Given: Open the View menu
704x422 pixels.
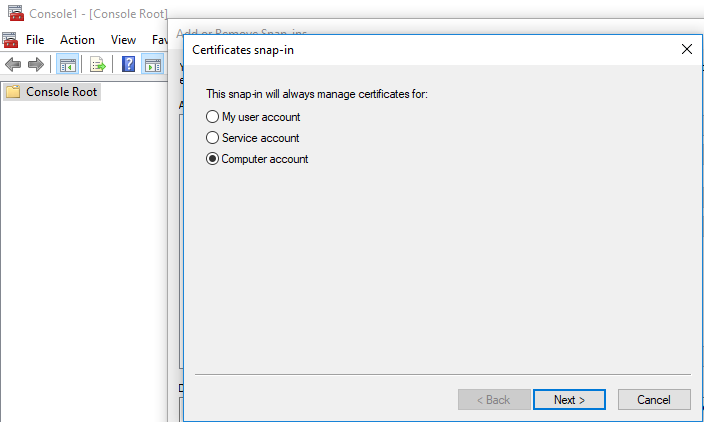Looking at the screenshot, I should tap(123, 40).
